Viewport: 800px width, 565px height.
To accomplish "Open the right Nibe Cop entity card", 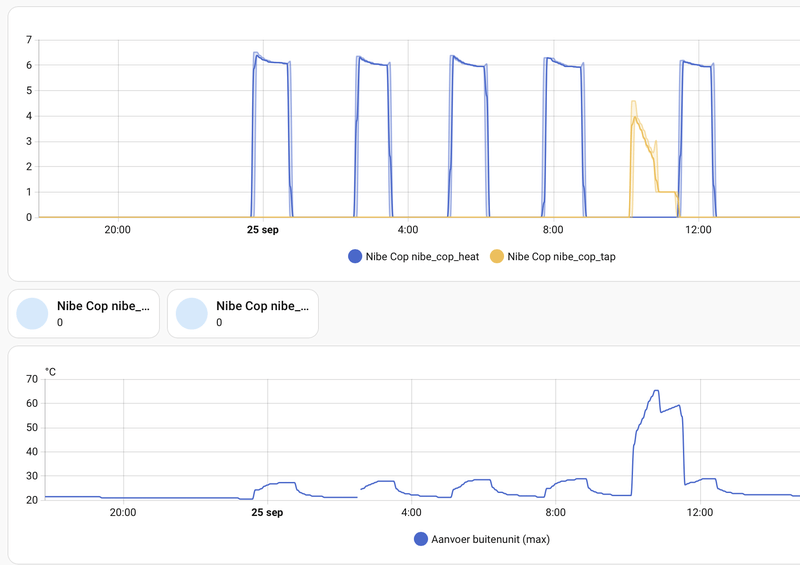I will 243,314.
